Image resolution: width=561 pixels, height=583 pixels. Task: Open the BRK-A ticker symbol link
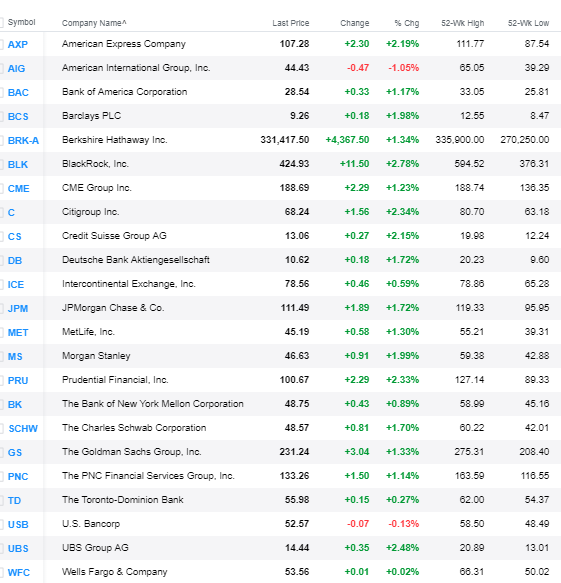coord(23,141)
